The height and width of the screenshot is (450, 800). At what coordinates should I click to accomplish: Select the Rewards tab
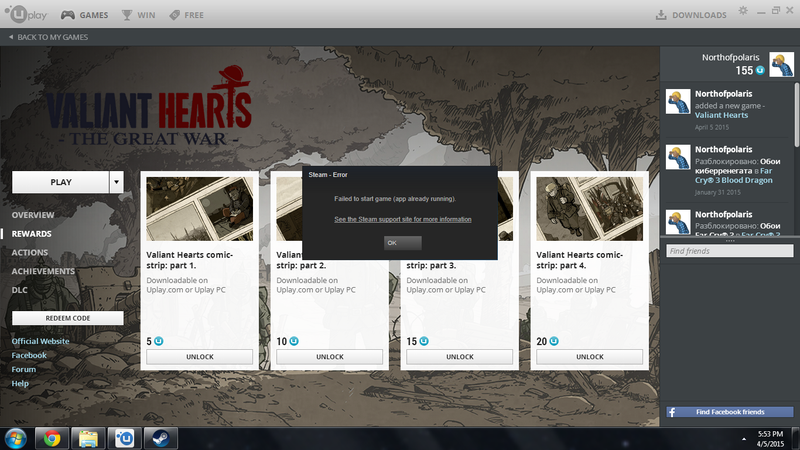[32, 234]
